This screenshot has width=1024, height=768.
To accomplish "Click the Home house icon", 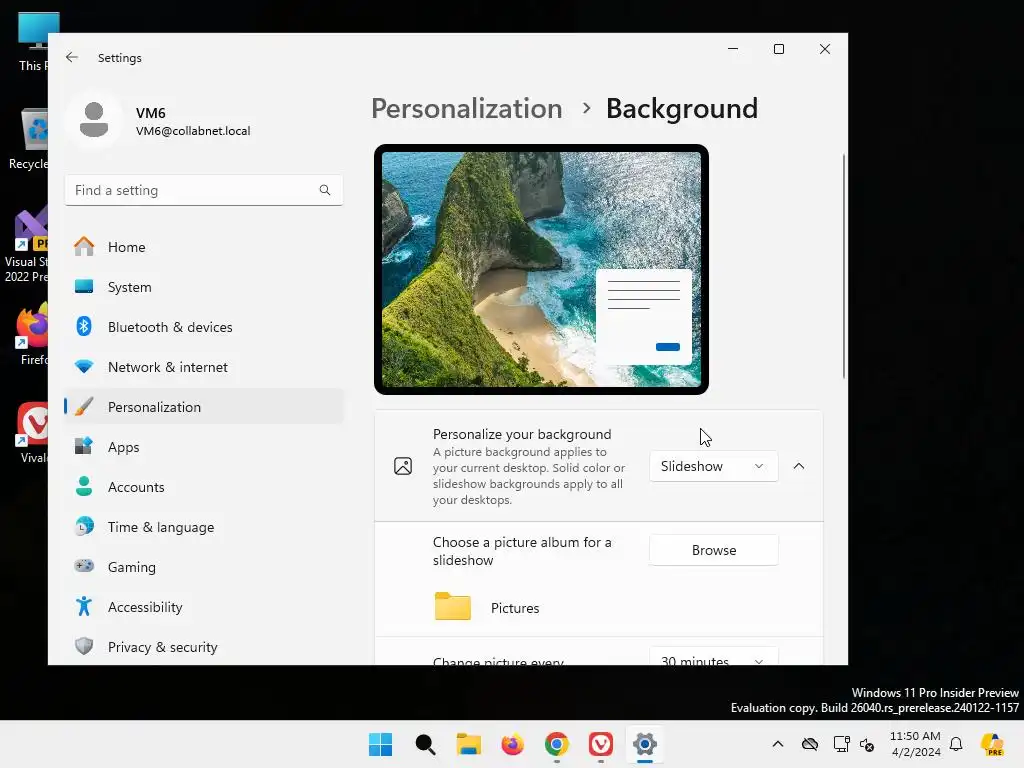I will (x=84, y=247).
